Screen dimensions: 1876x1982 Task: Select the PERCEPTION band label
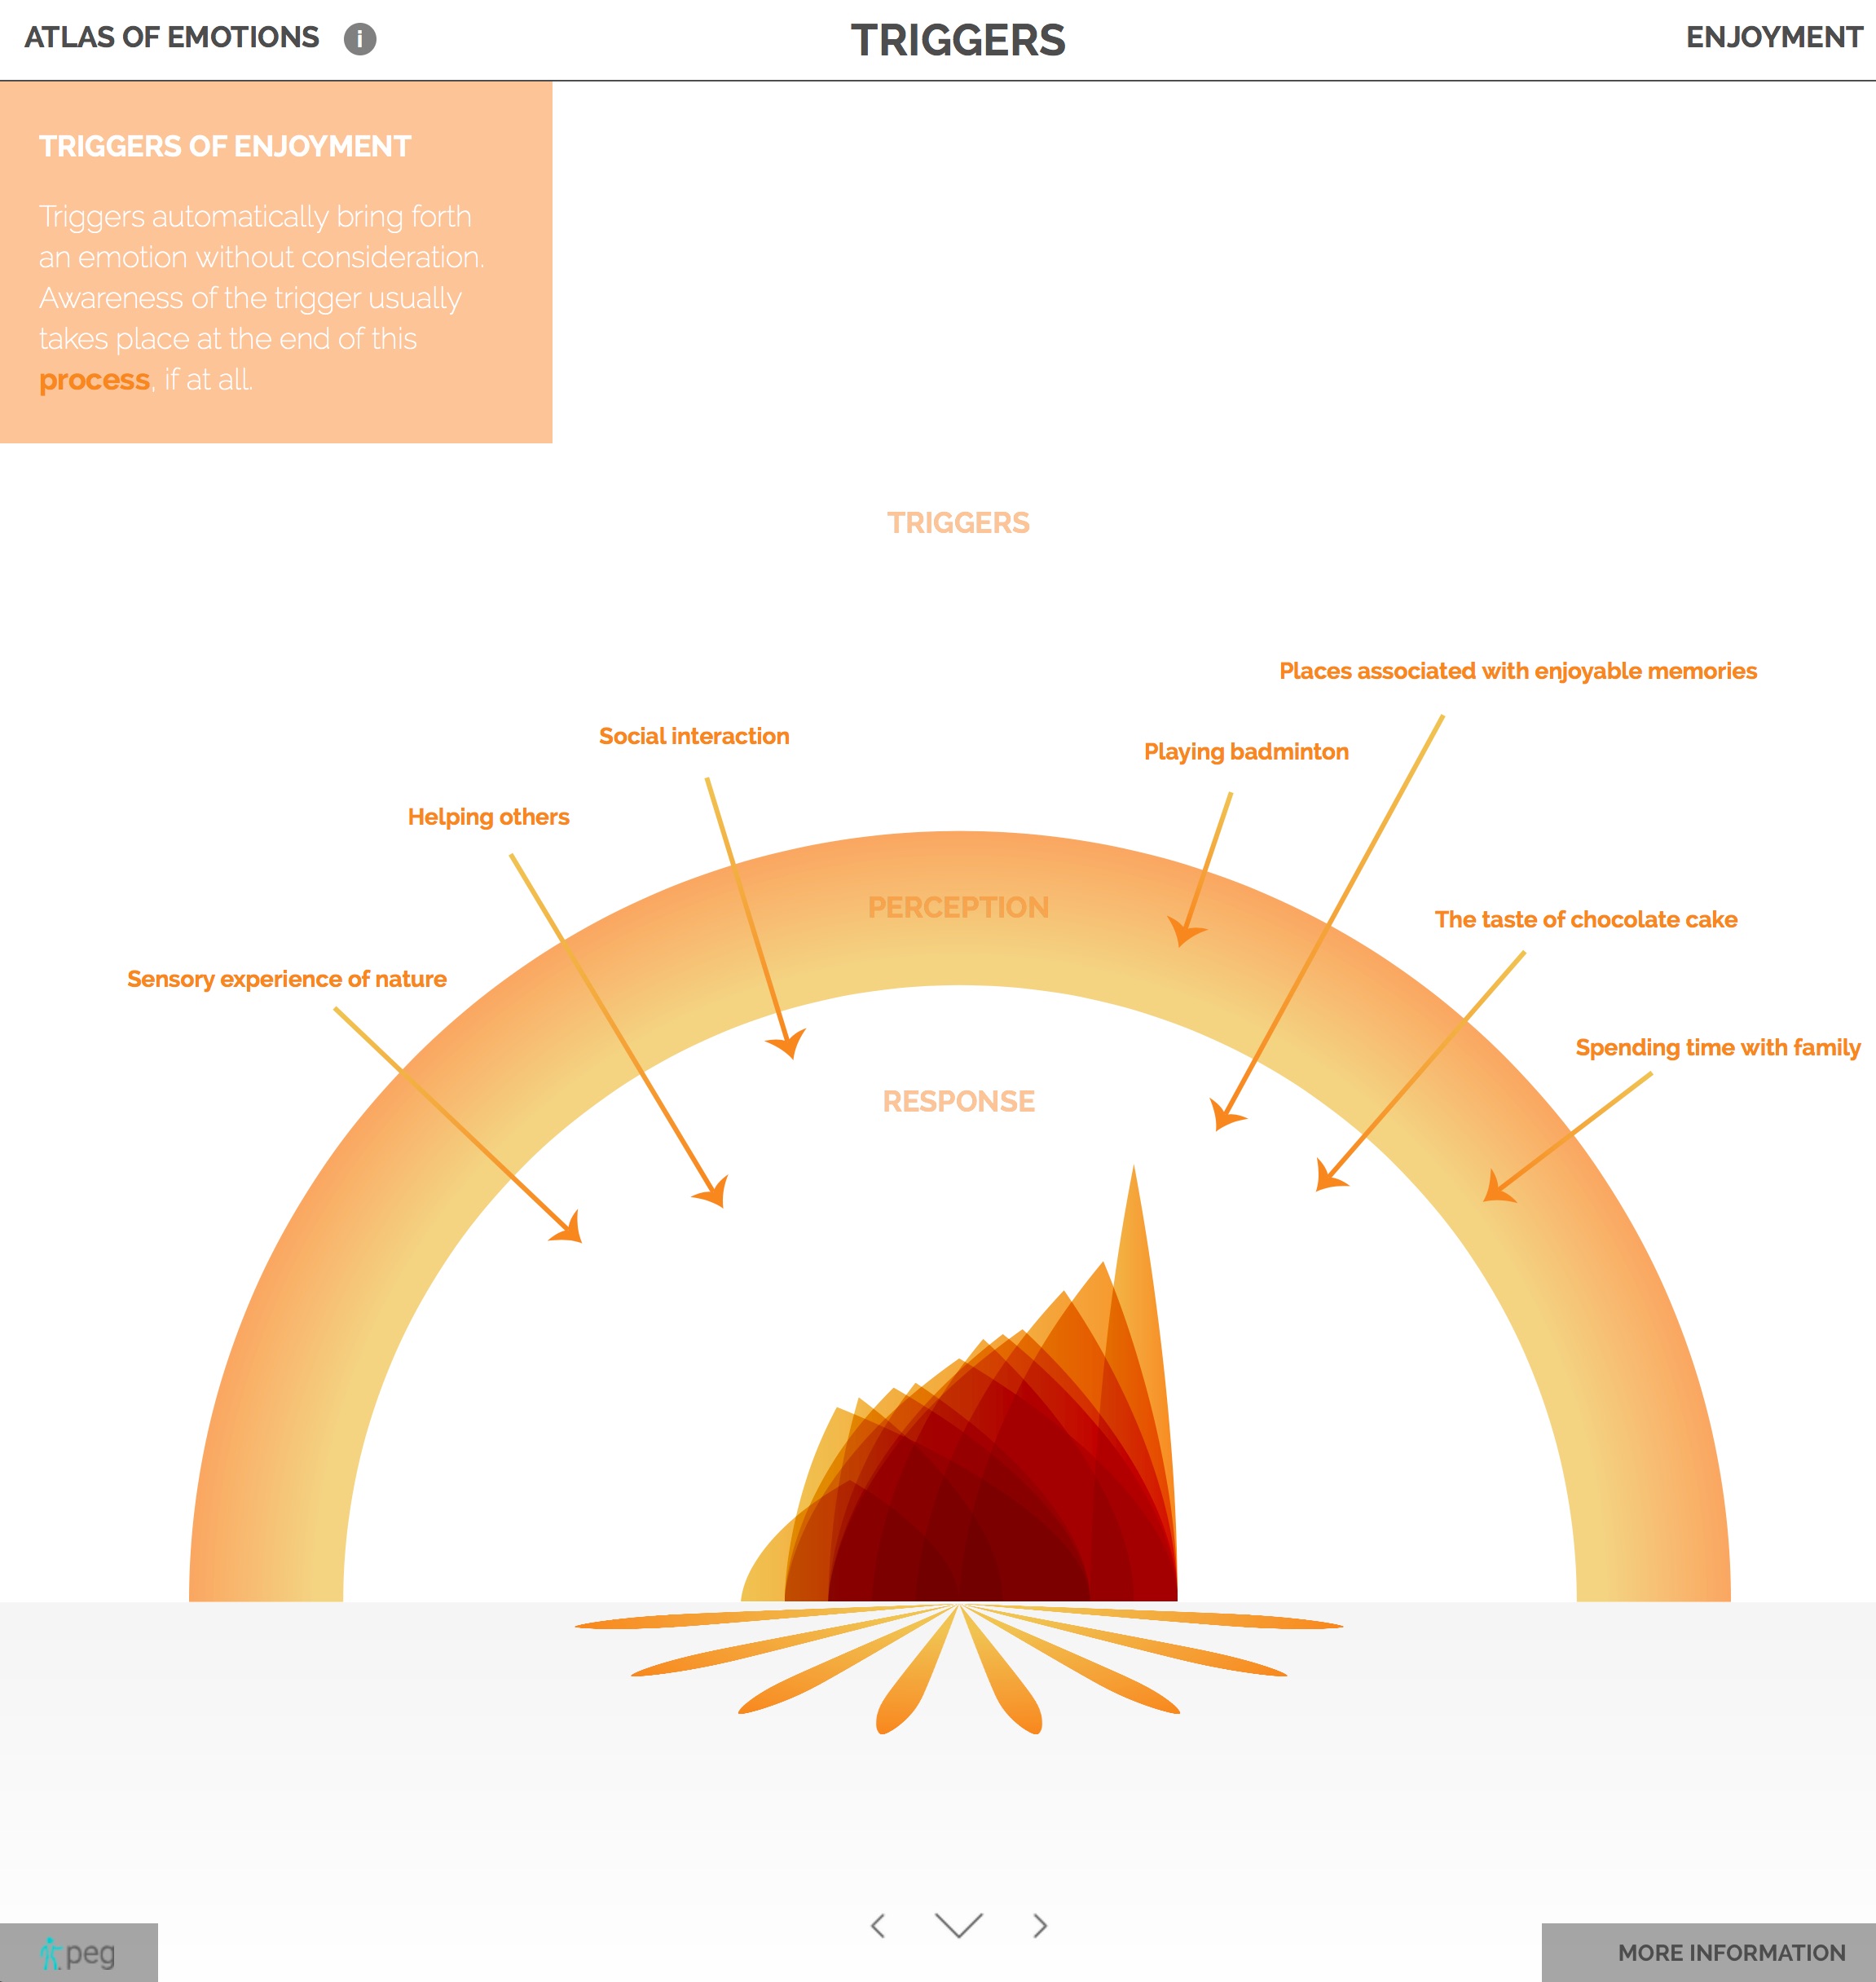[x=958, y=907]
